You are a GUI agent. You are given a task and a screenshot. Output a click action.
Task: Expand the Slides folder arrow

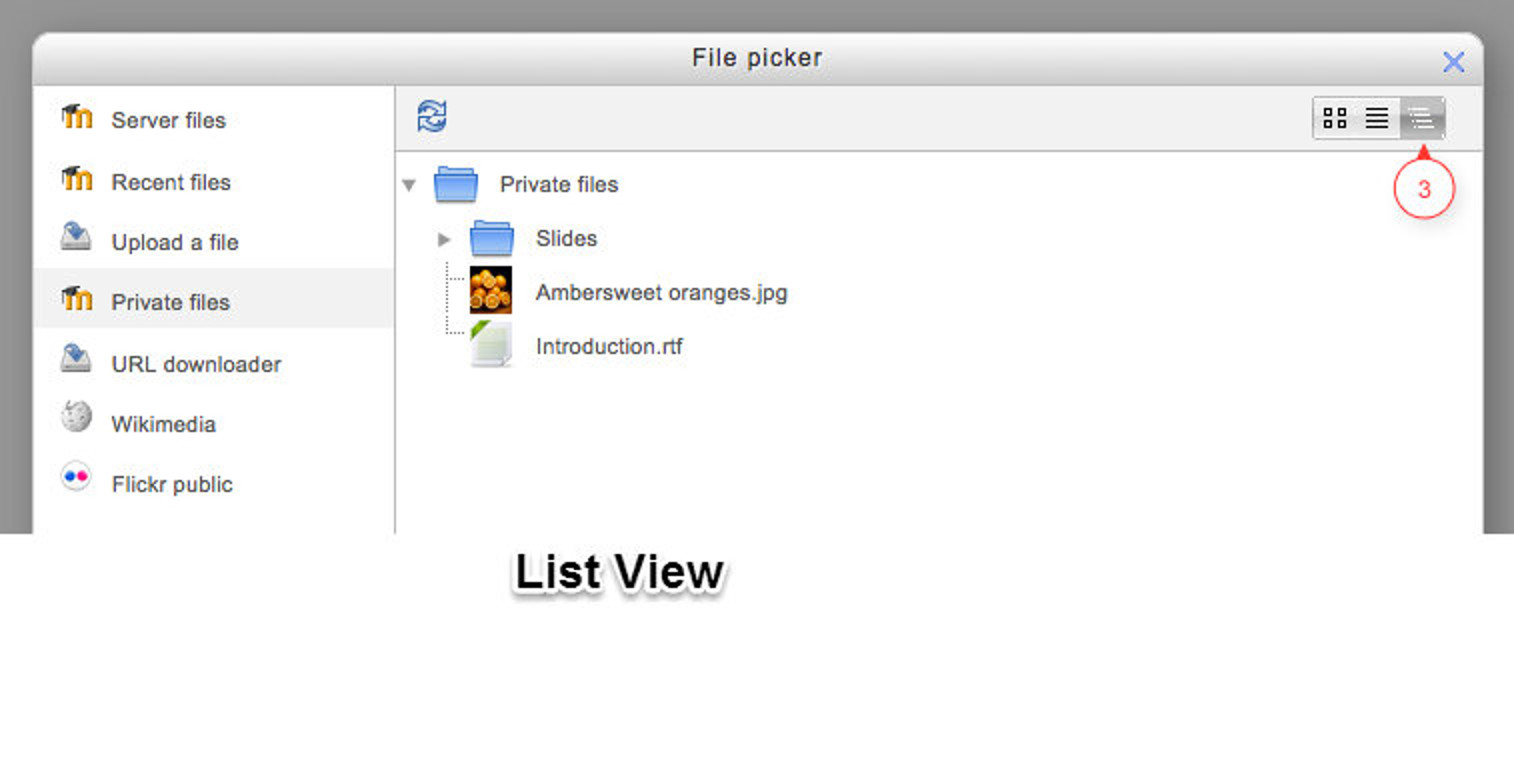point(445,239)
